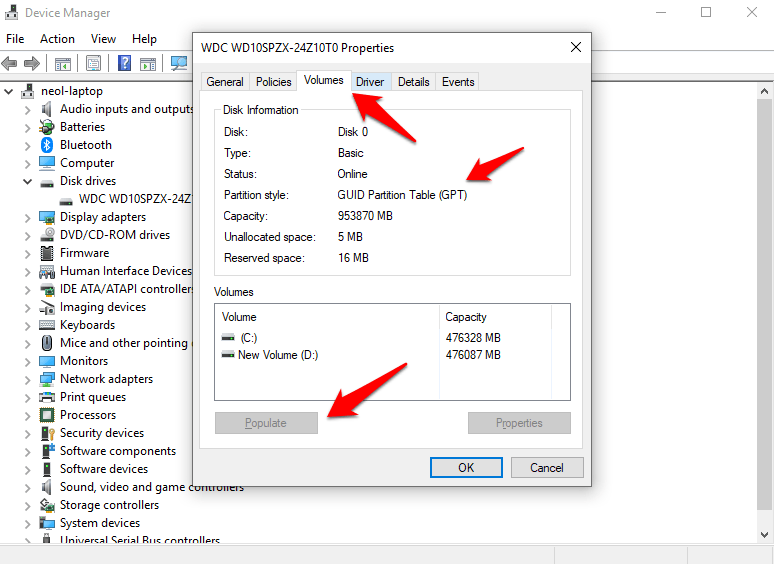Click the Human Interface Devices icon
This screenshot has height=564, width=774.
tap(47, 271)
